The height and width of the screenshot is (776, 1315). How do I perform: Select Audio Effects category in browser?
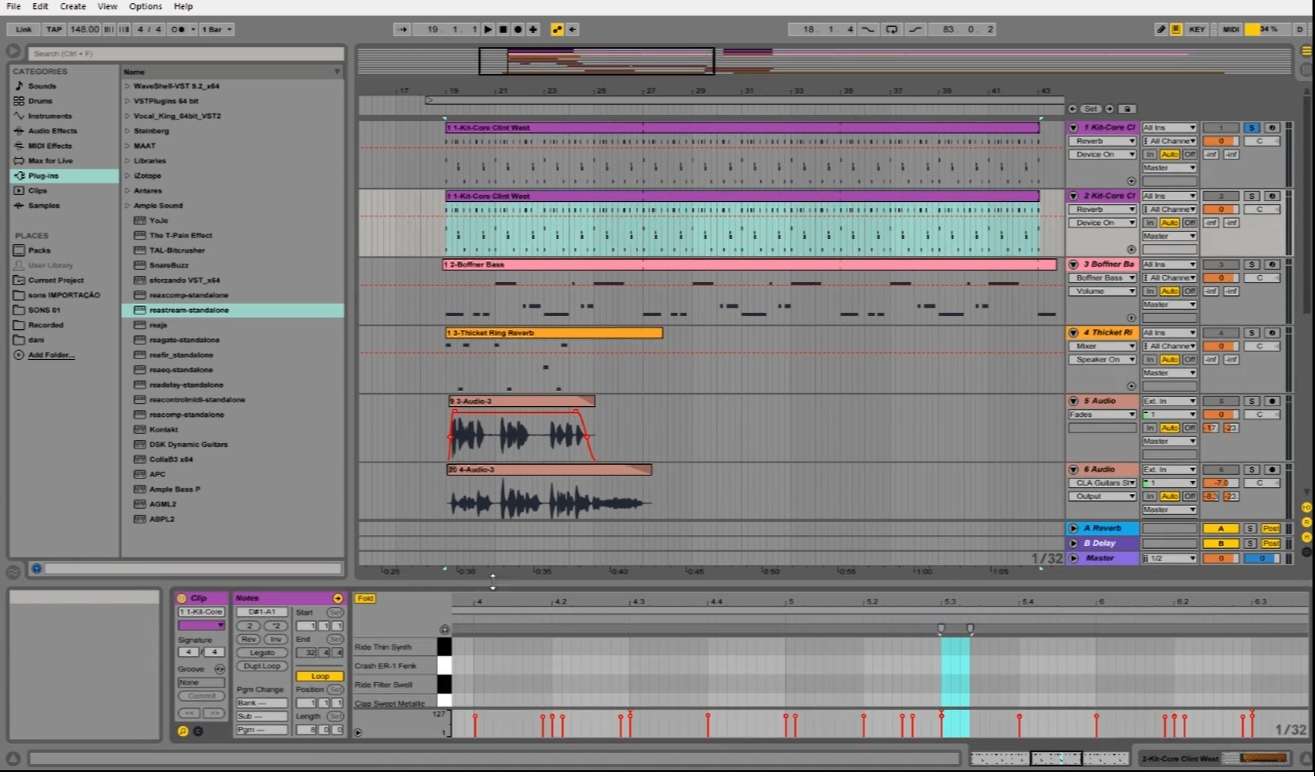52,131
